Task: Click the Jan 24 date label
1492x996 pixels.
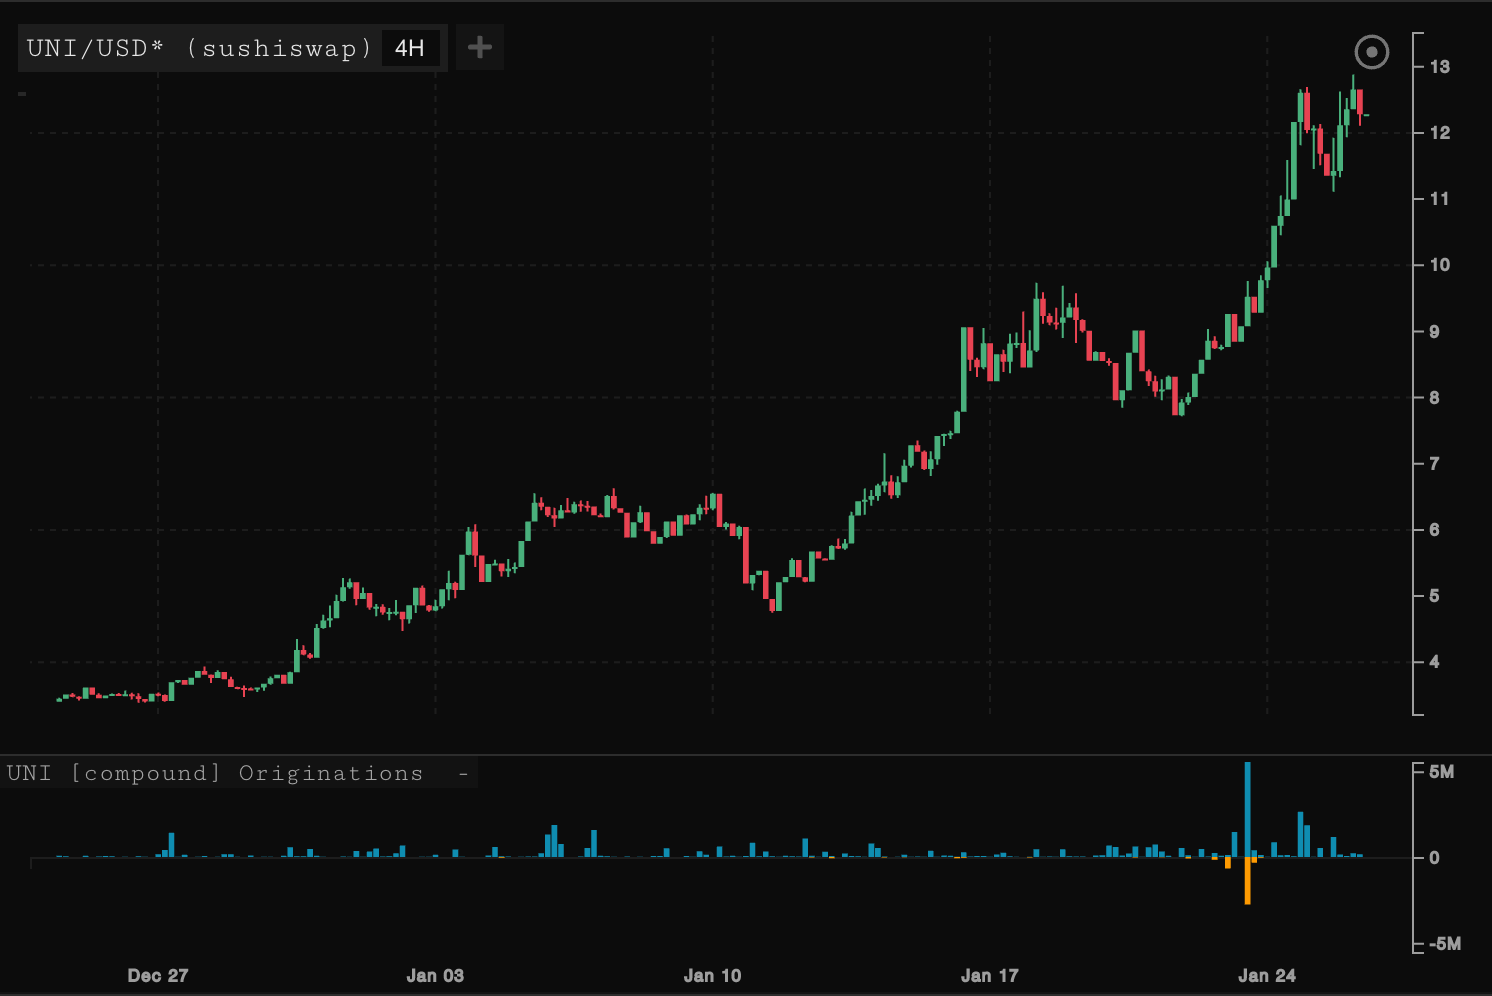Action: pyautogui.click(x=1266, y=975)
